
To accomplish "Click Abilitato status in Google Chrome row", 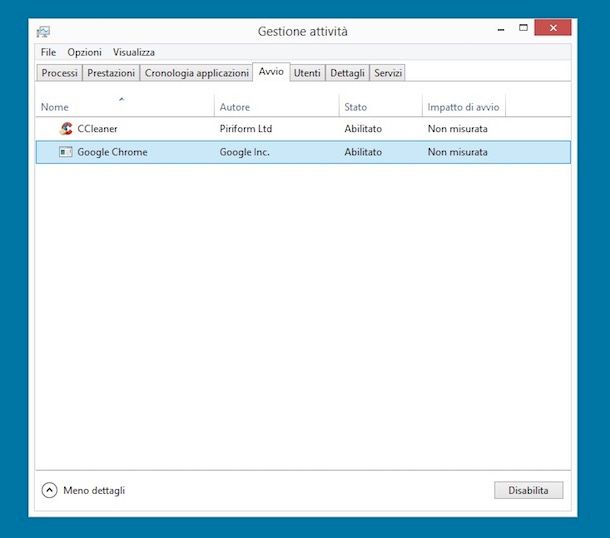I will [x=363, y=152].
